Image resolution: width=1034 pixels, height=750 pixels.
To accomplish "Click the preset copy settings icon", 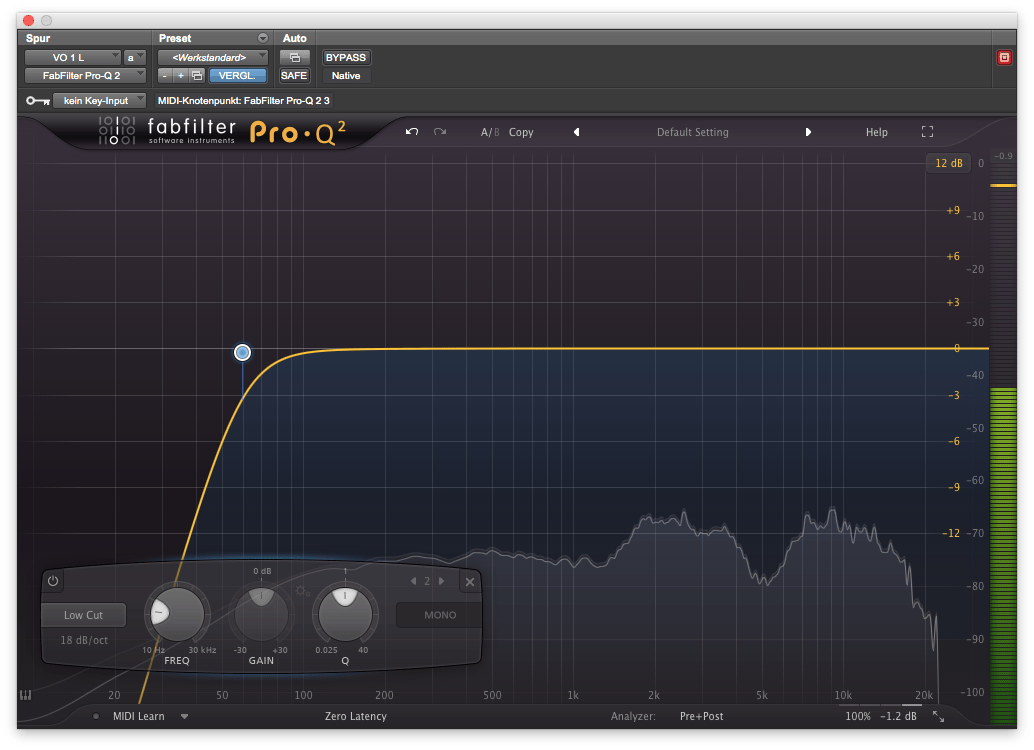I will coord(197,76).
